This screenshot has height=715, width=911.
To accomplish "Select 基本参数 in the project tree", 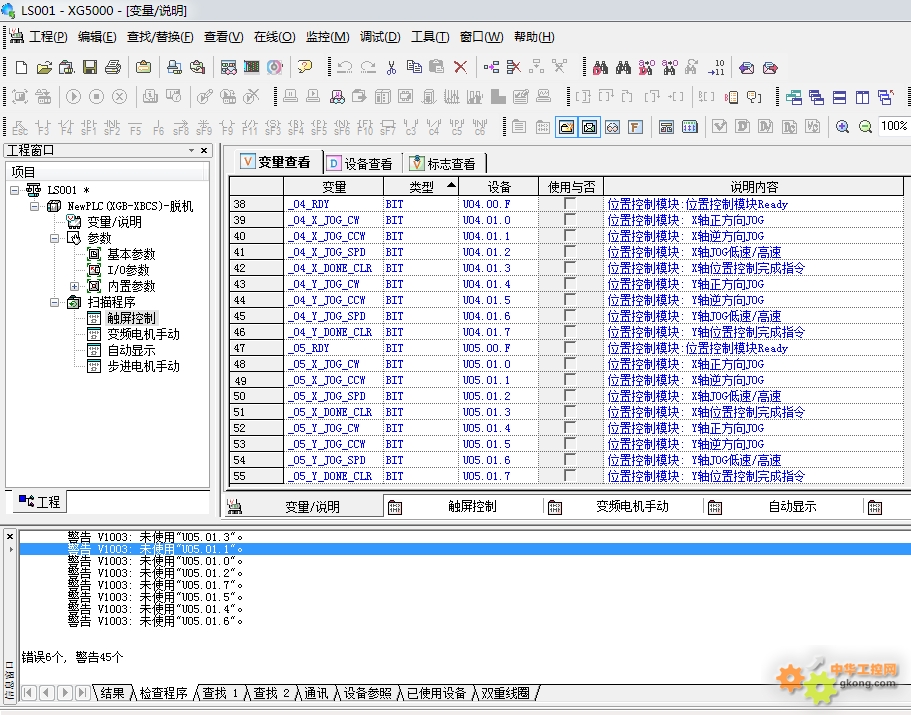I will [x=131, y=254].
